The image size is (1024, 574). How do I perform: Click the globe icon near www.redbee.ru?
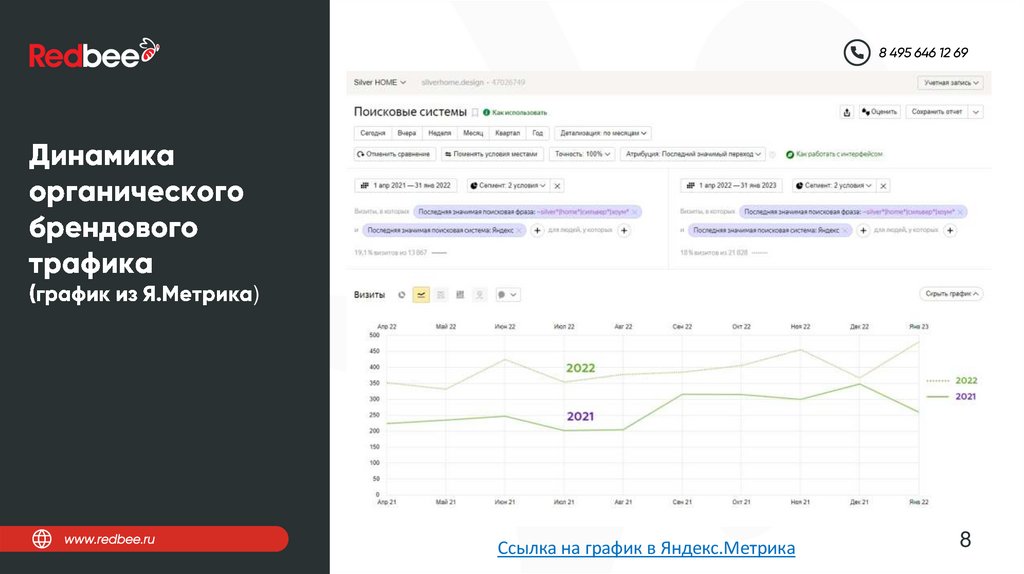click(42, 539)
